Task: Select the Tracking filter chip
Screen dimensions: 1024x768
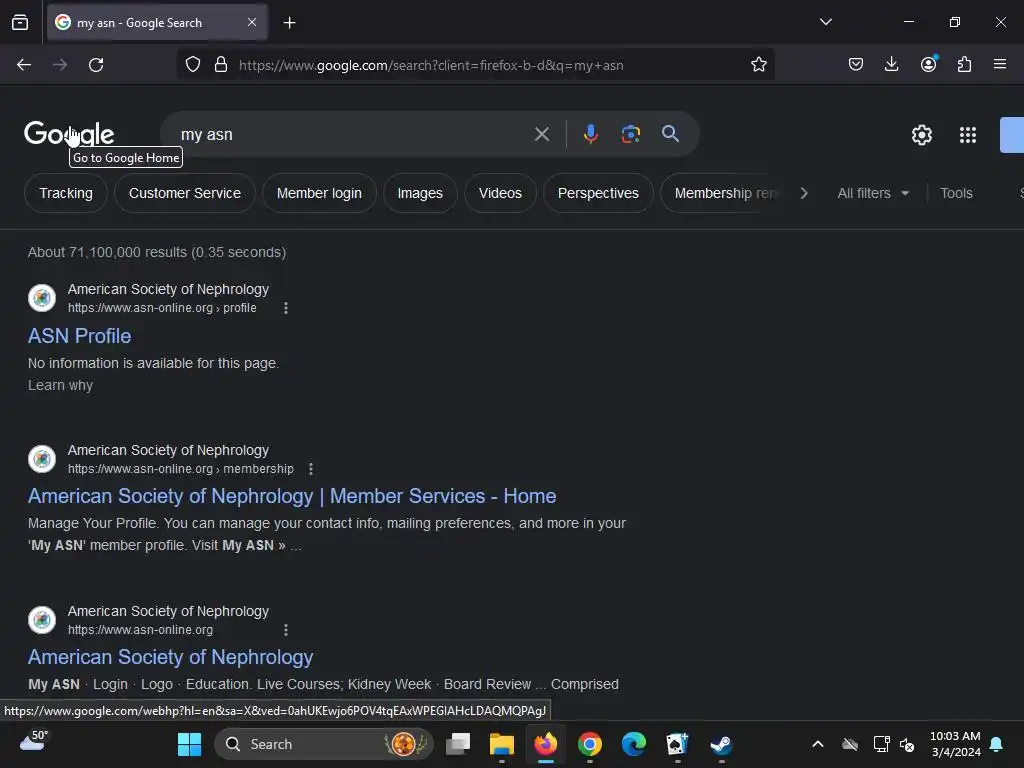Action: tap(66, 193)
